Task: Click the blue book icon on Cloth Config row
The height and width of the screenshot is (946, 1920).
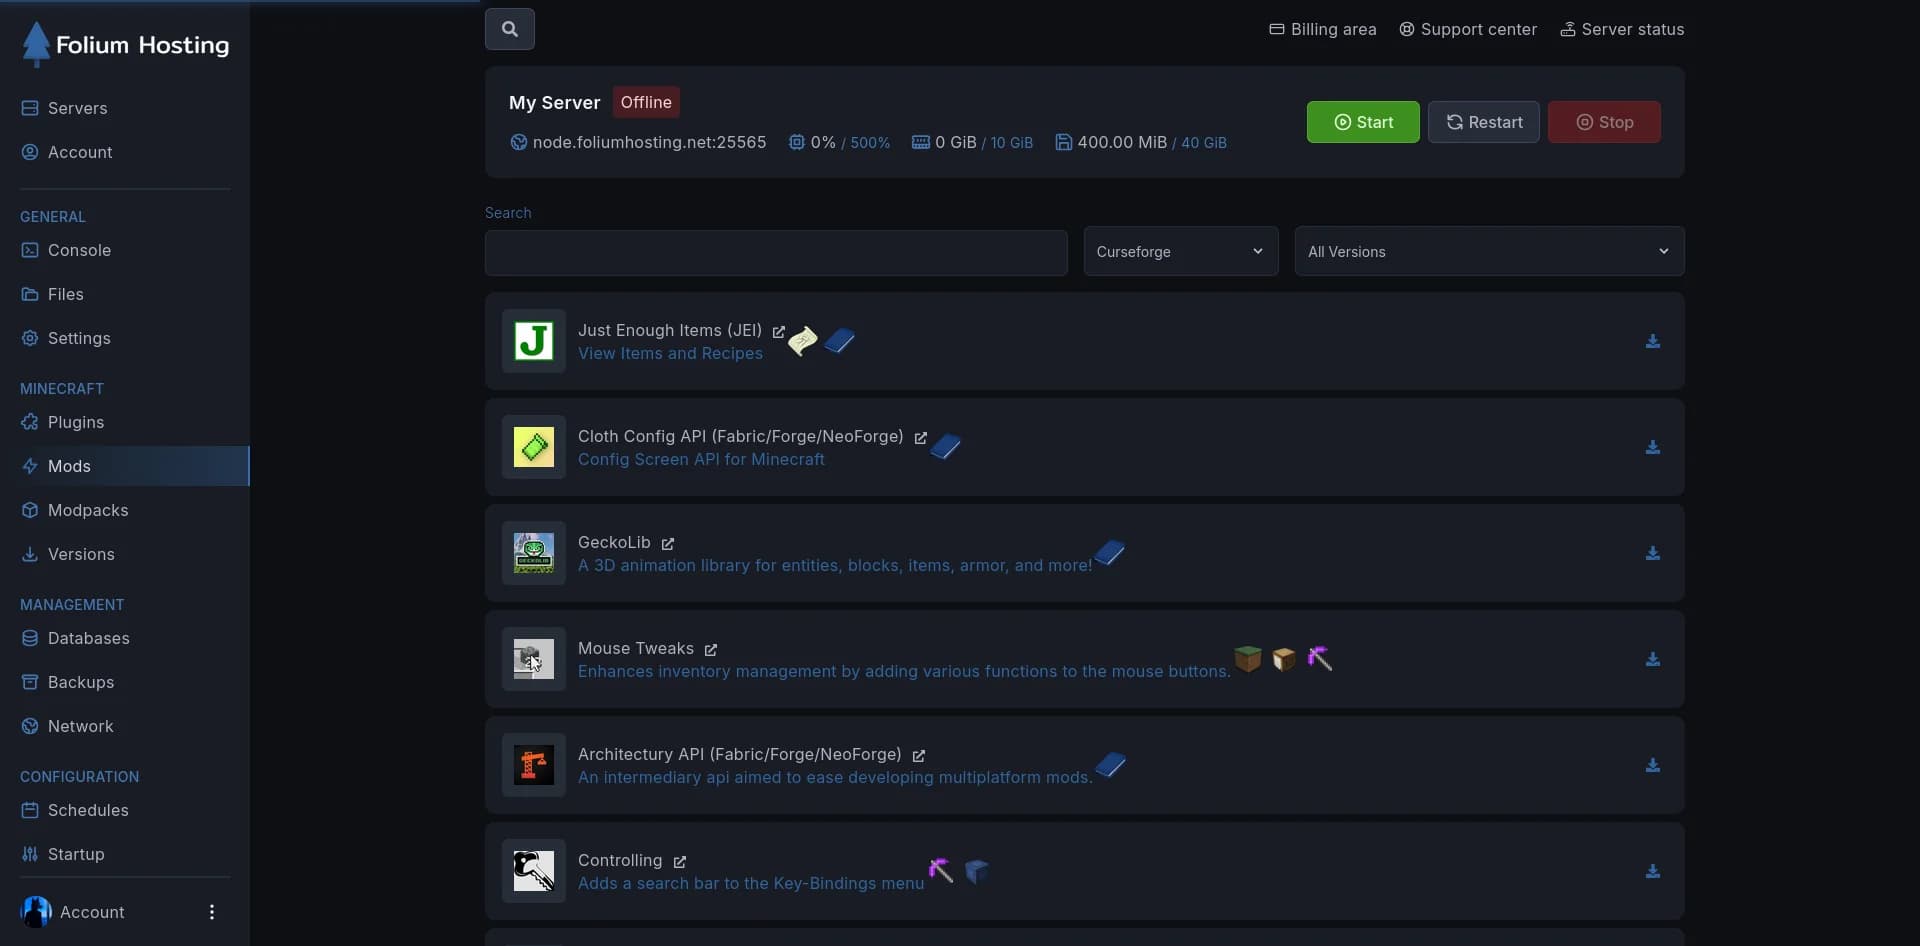Action: tap(945, 447)
